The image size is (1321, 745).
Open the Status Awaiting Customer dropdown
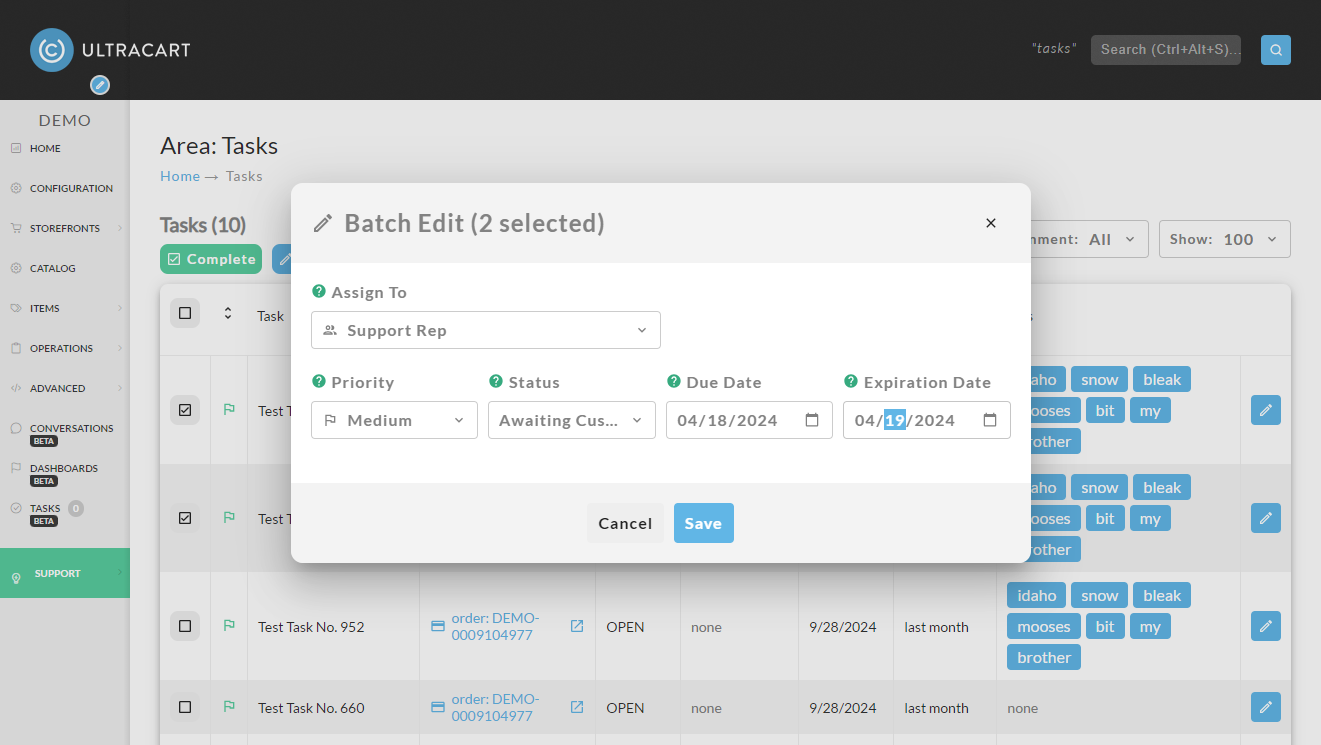[571, 420]
